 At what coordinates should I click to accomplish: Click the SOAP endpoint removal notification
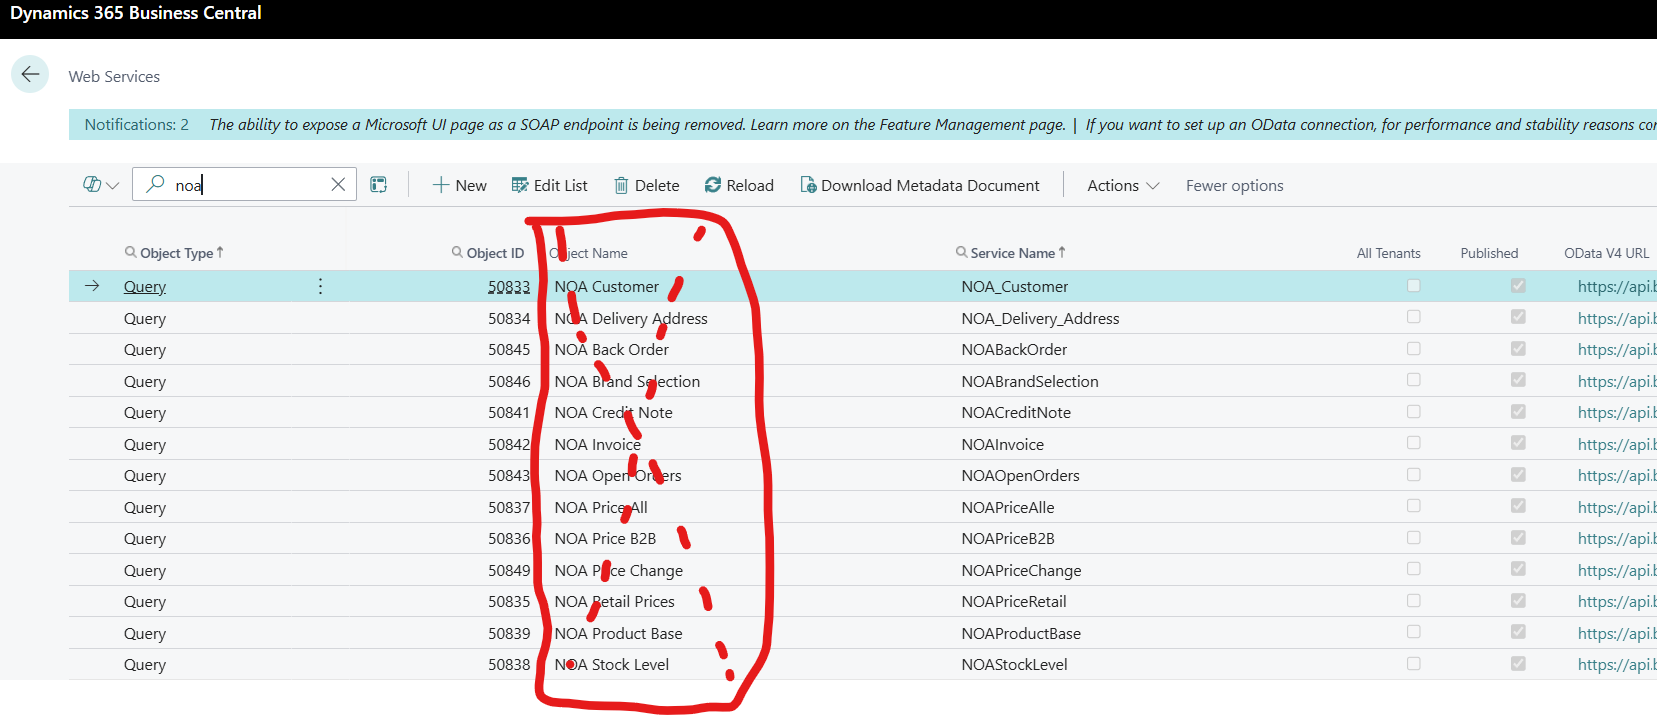click(x=637, y=124)
